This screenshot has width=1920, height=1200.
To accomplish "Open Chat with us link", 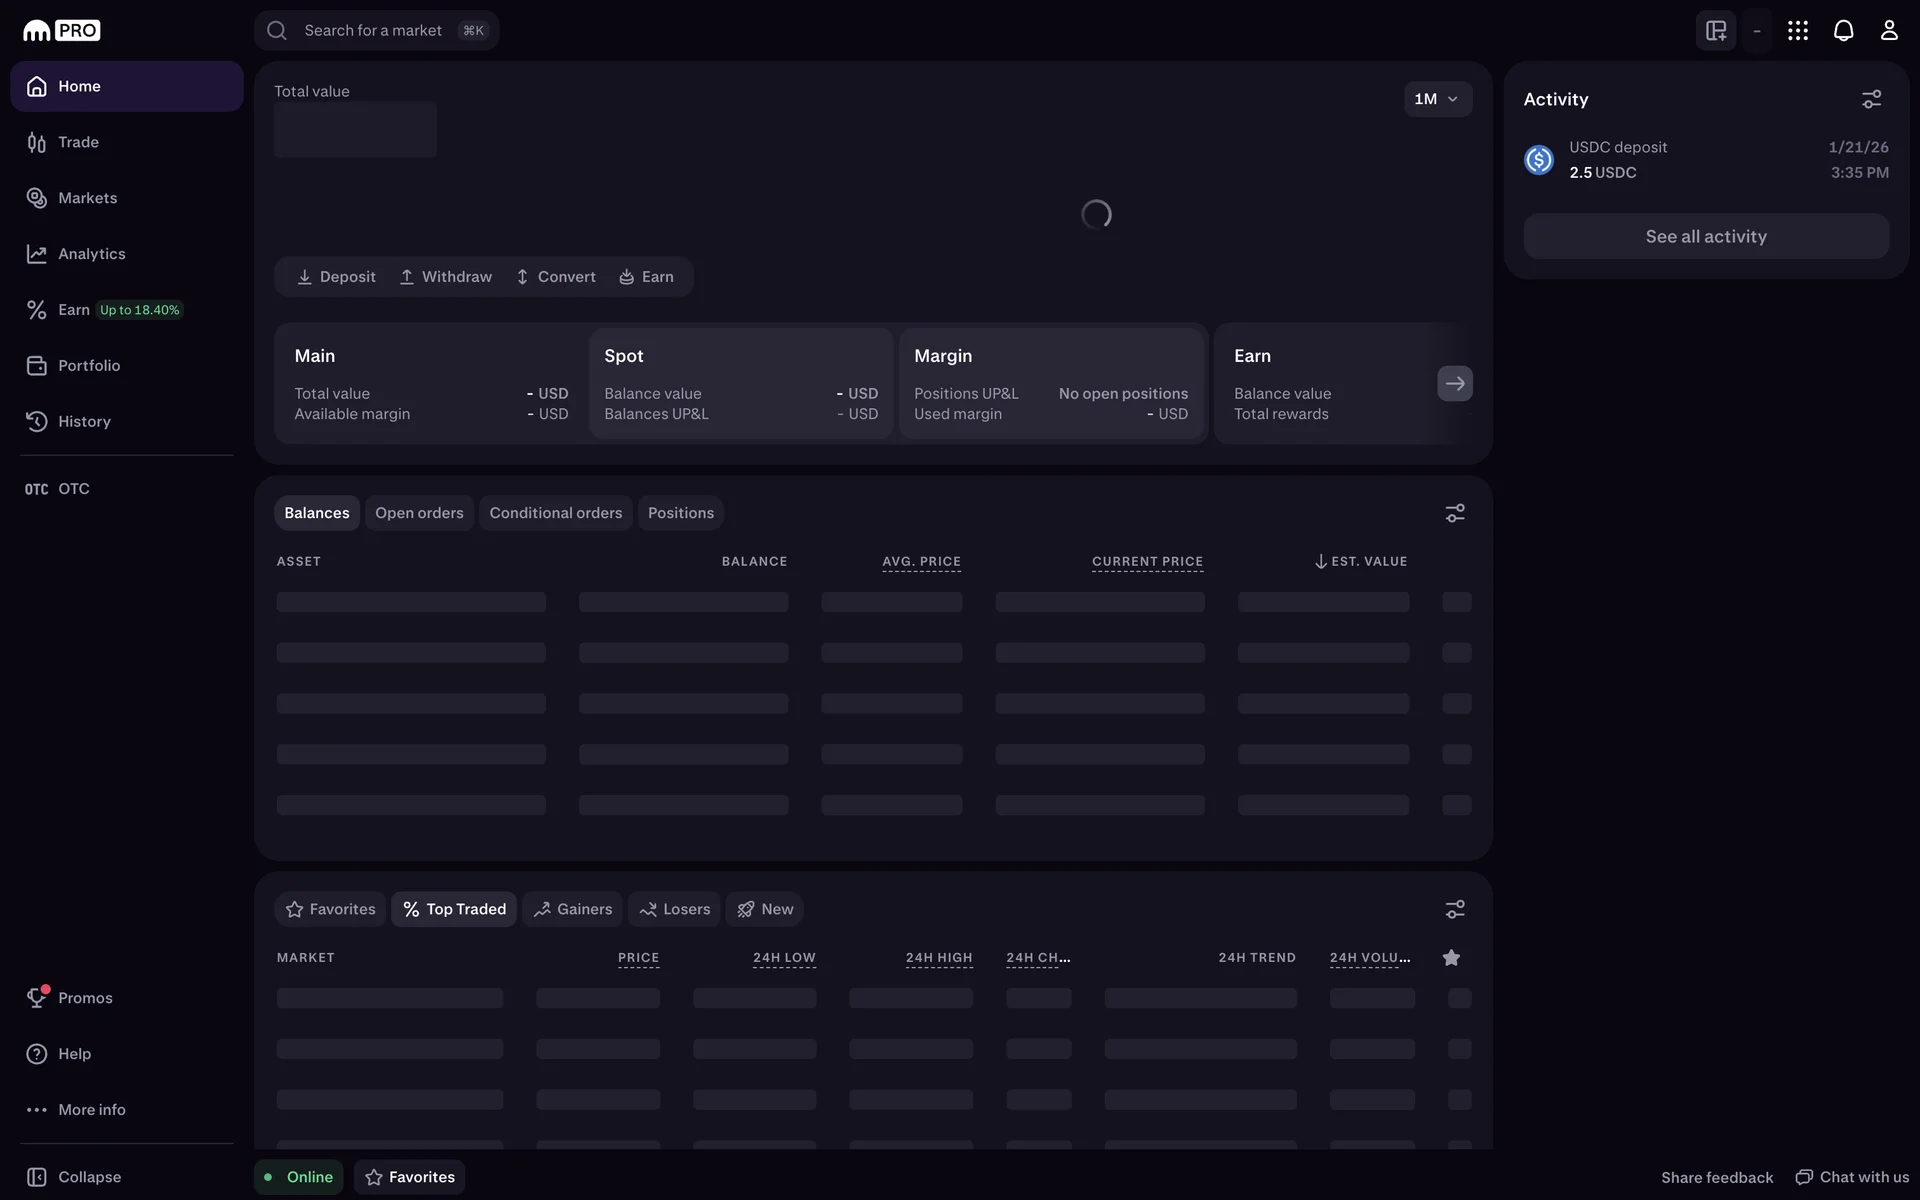I will click(1852, 1177).
